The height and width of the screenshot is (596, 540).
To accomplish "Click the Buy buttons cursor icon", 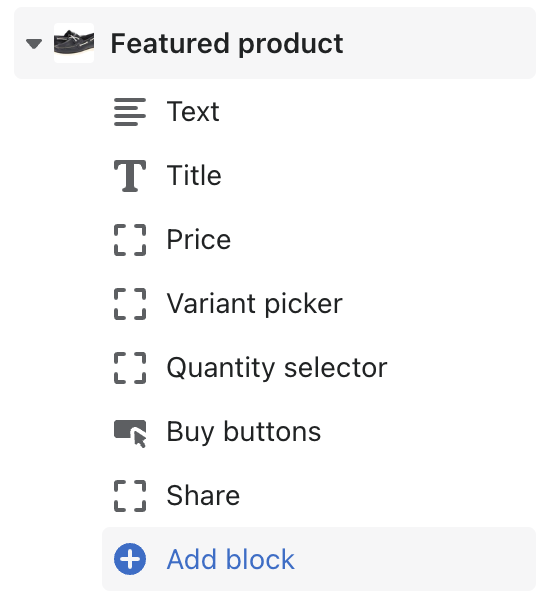I will click(130, 433).
